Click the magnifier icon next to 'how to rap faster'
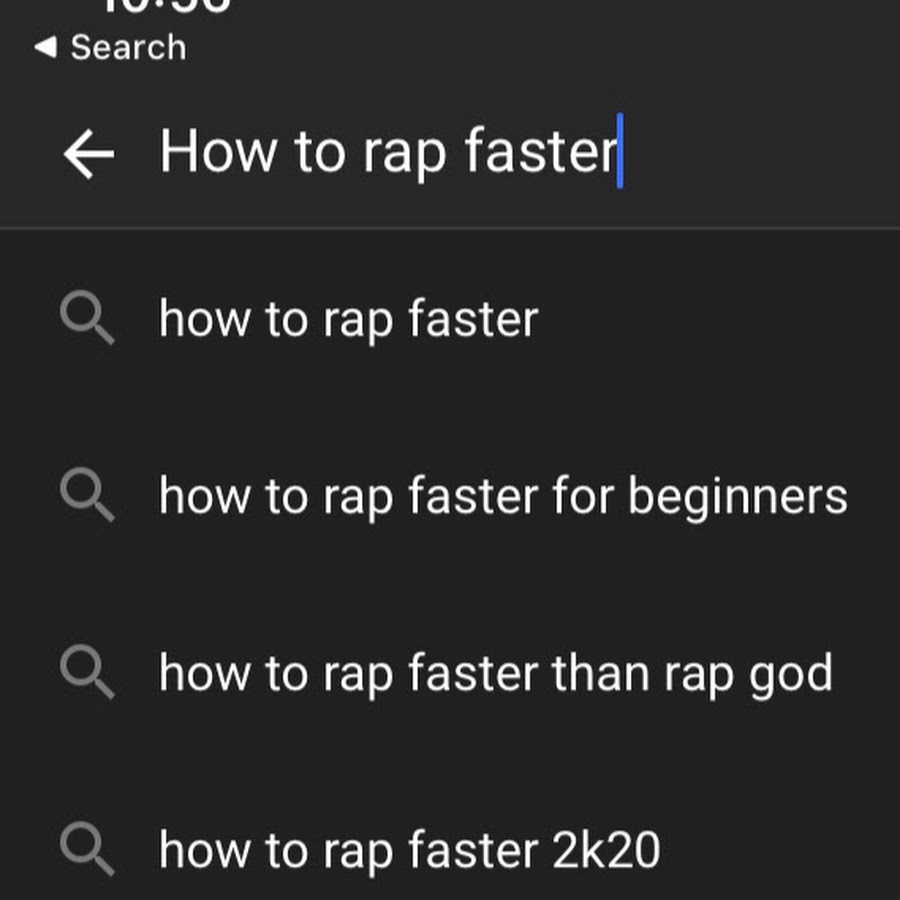Image resolution: width=900 pixels, height=900 pixels. 87,320
